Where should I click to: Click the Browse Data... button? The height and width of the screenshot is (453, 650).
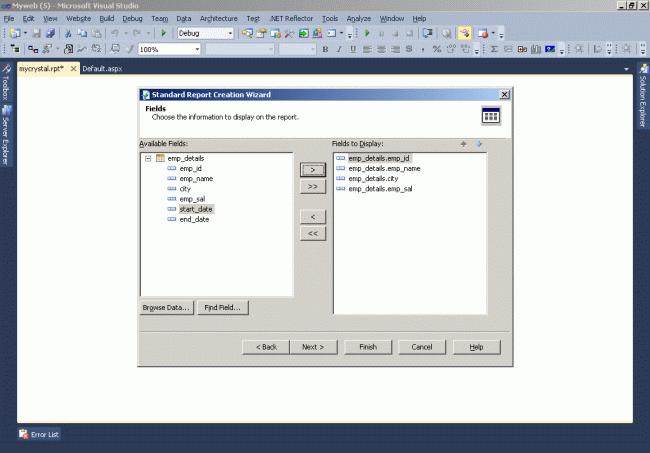tap(166, 308)
